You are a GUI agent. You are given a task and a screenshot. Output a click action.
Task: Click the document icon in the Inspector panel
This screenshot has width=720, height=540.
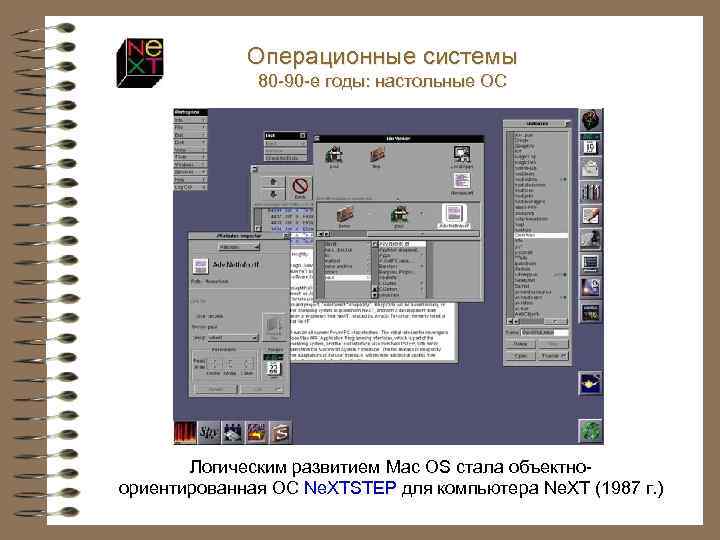(x=200, y=266)
